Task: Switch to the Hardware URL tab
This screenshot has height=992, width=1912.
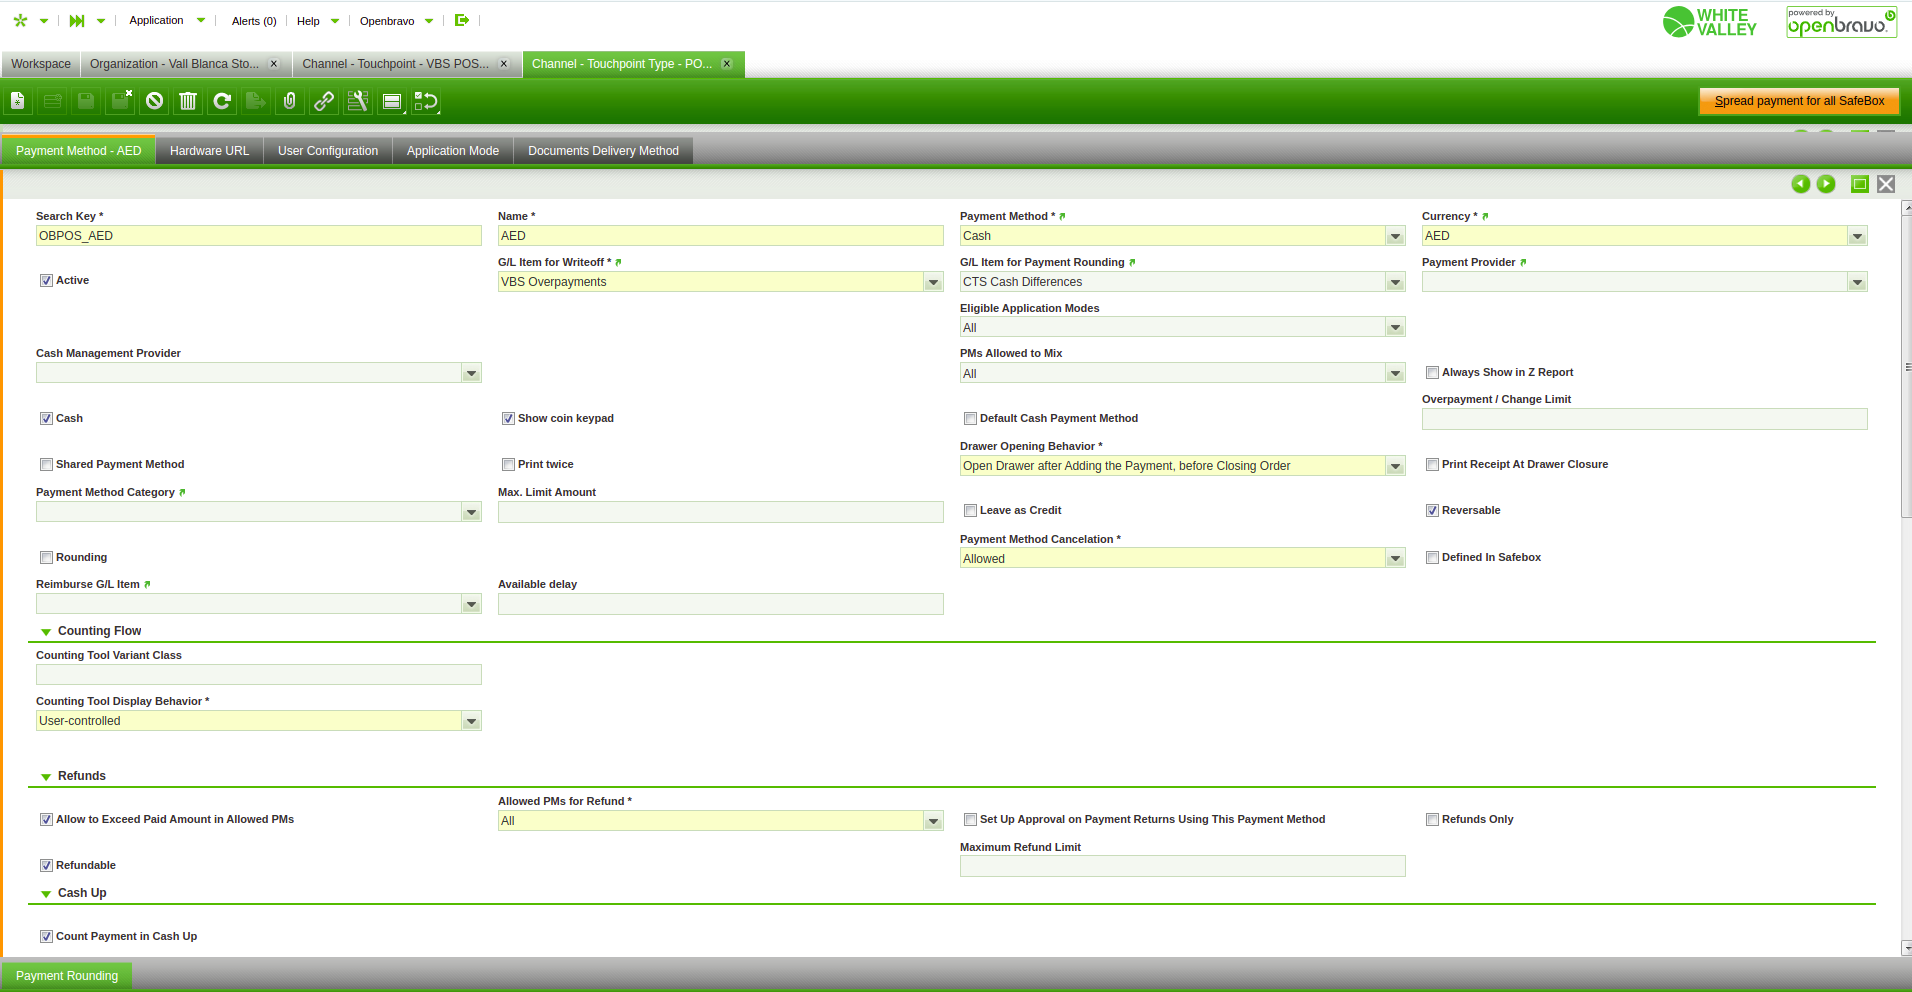Action: pyautogui.click(x=209, y=151)
